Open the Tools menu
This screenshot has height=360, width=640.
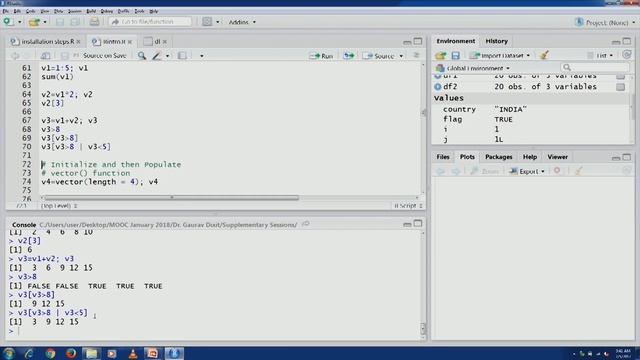[139, 11]
